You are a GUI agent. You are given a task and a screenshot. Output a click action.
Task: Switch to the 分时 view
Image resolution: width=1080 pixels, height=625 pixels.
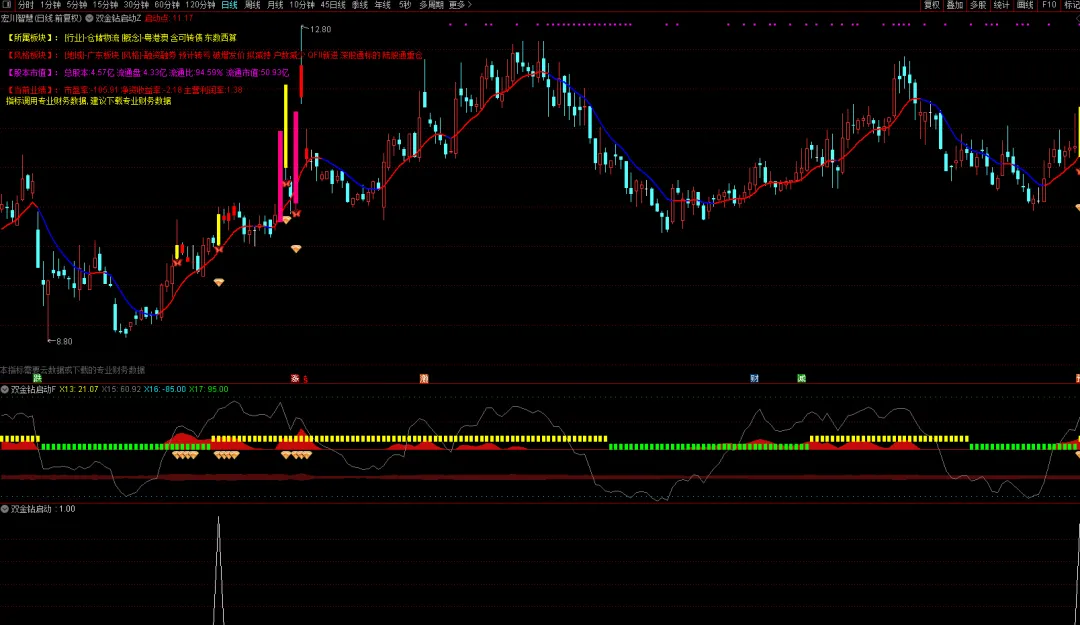point(25,5)
